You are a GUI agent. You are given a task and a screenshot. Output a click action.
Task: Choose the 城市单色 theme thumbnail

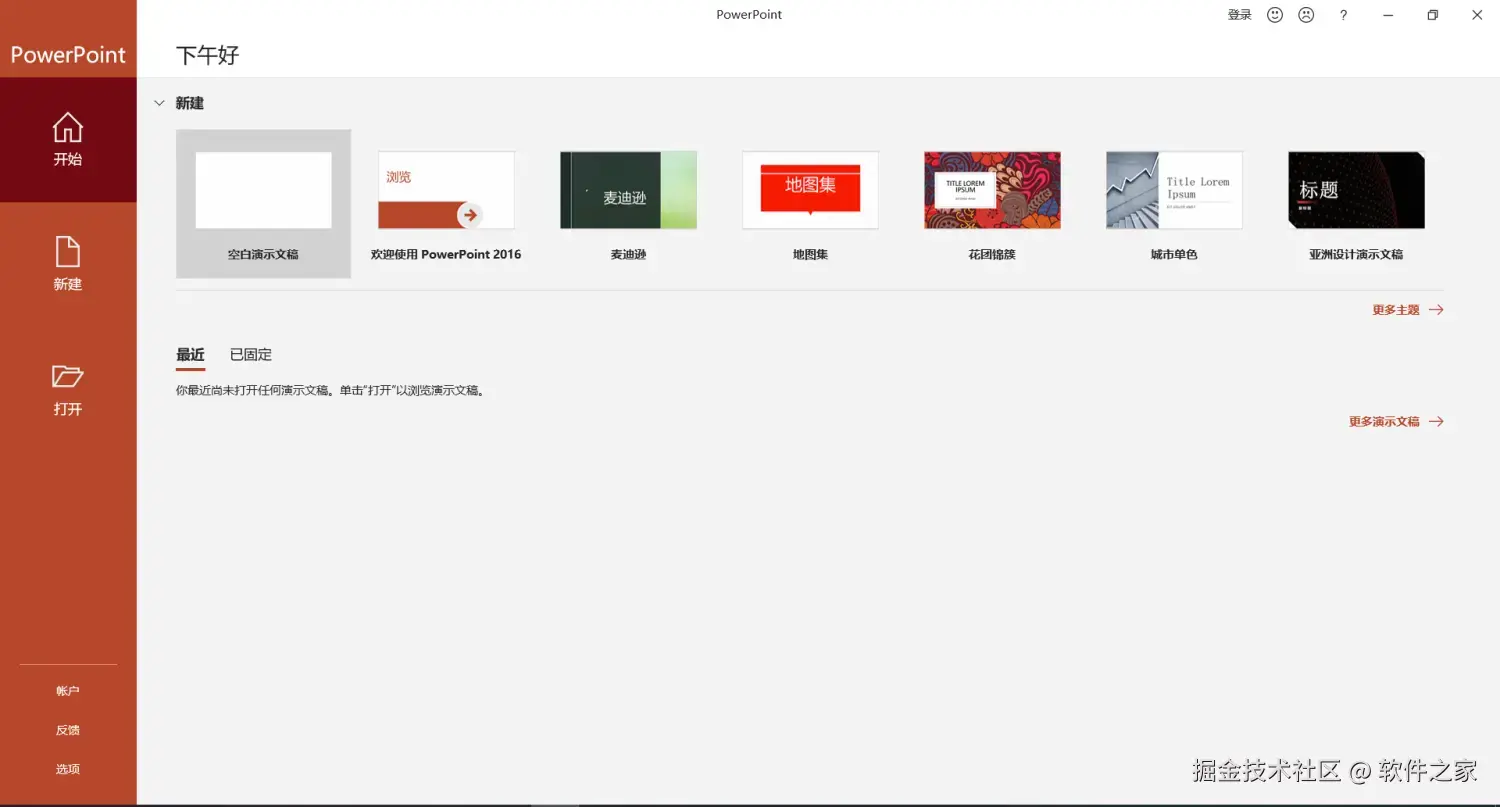pos(1174,190)
